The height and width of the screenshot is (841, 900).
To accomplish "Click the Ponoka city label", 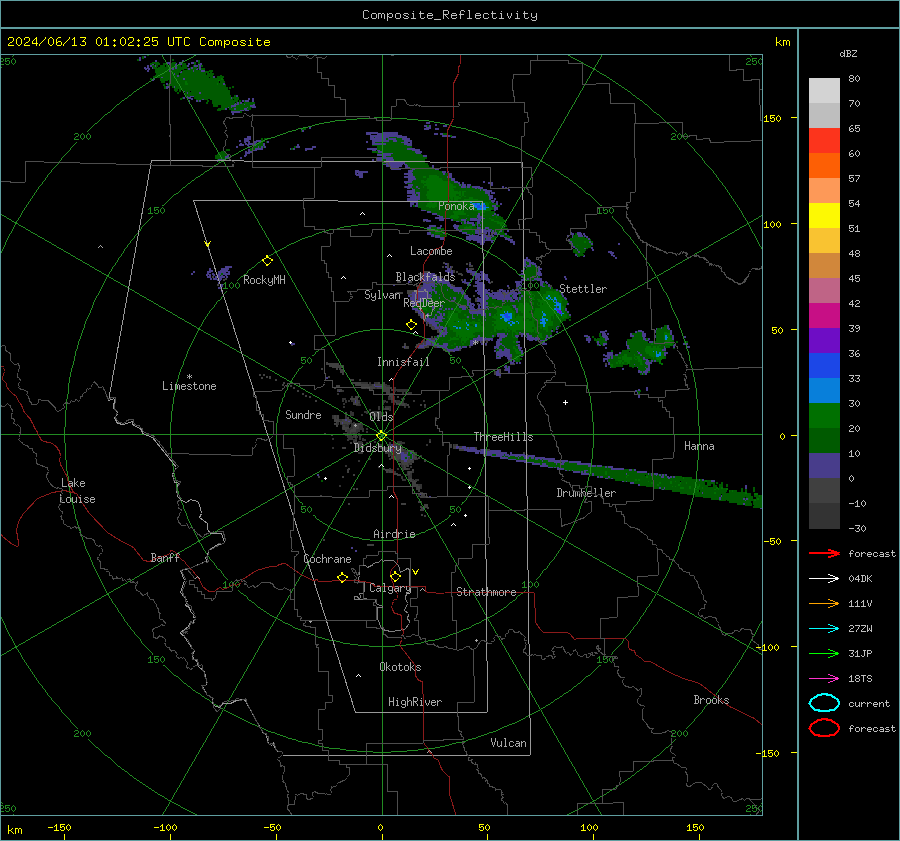I will pyautogui.click(x=456, y=206).
